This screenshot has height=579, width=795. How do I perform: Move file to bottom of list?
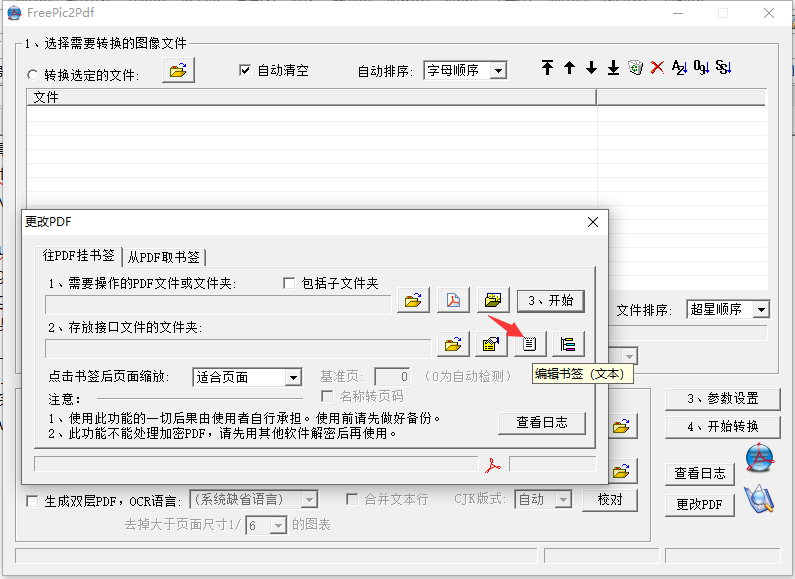[x=613, y=67]
